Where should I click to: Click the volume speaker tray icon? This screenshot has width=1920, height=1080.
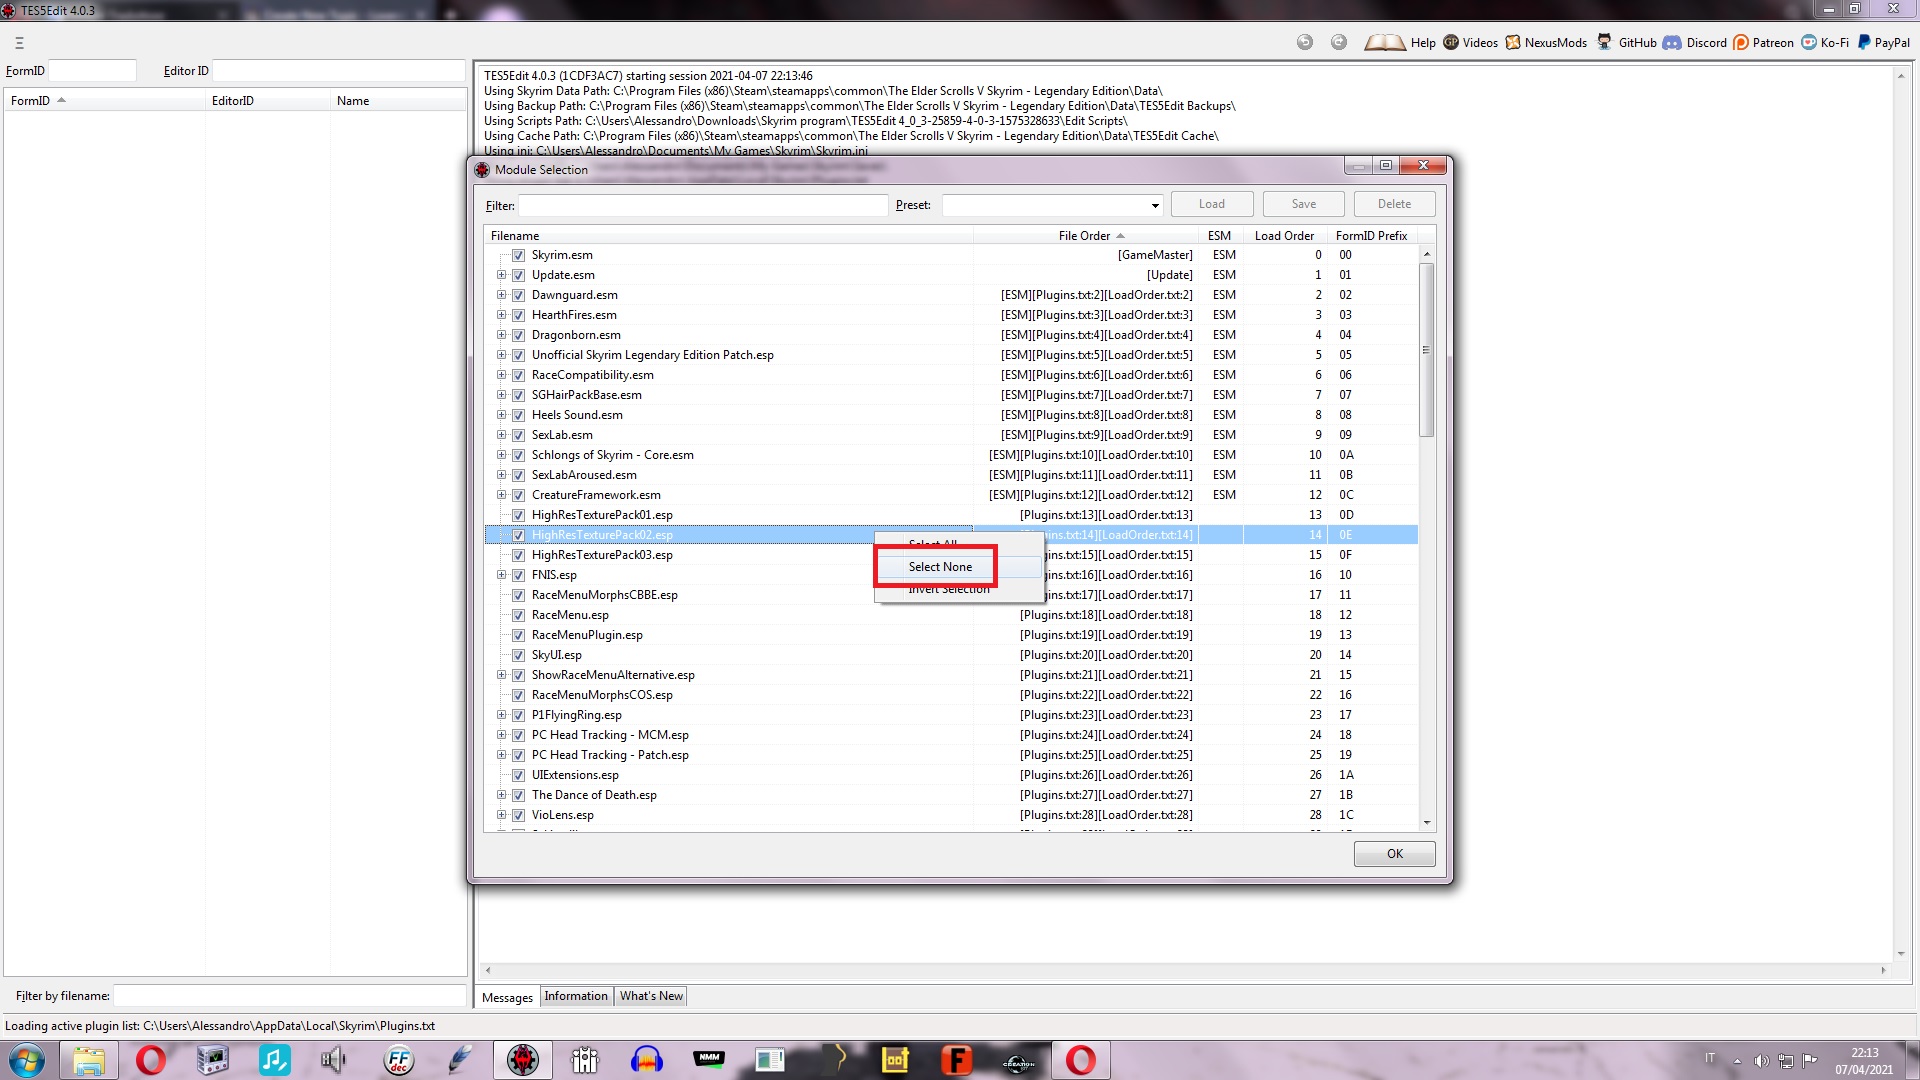point(1761,1060)
